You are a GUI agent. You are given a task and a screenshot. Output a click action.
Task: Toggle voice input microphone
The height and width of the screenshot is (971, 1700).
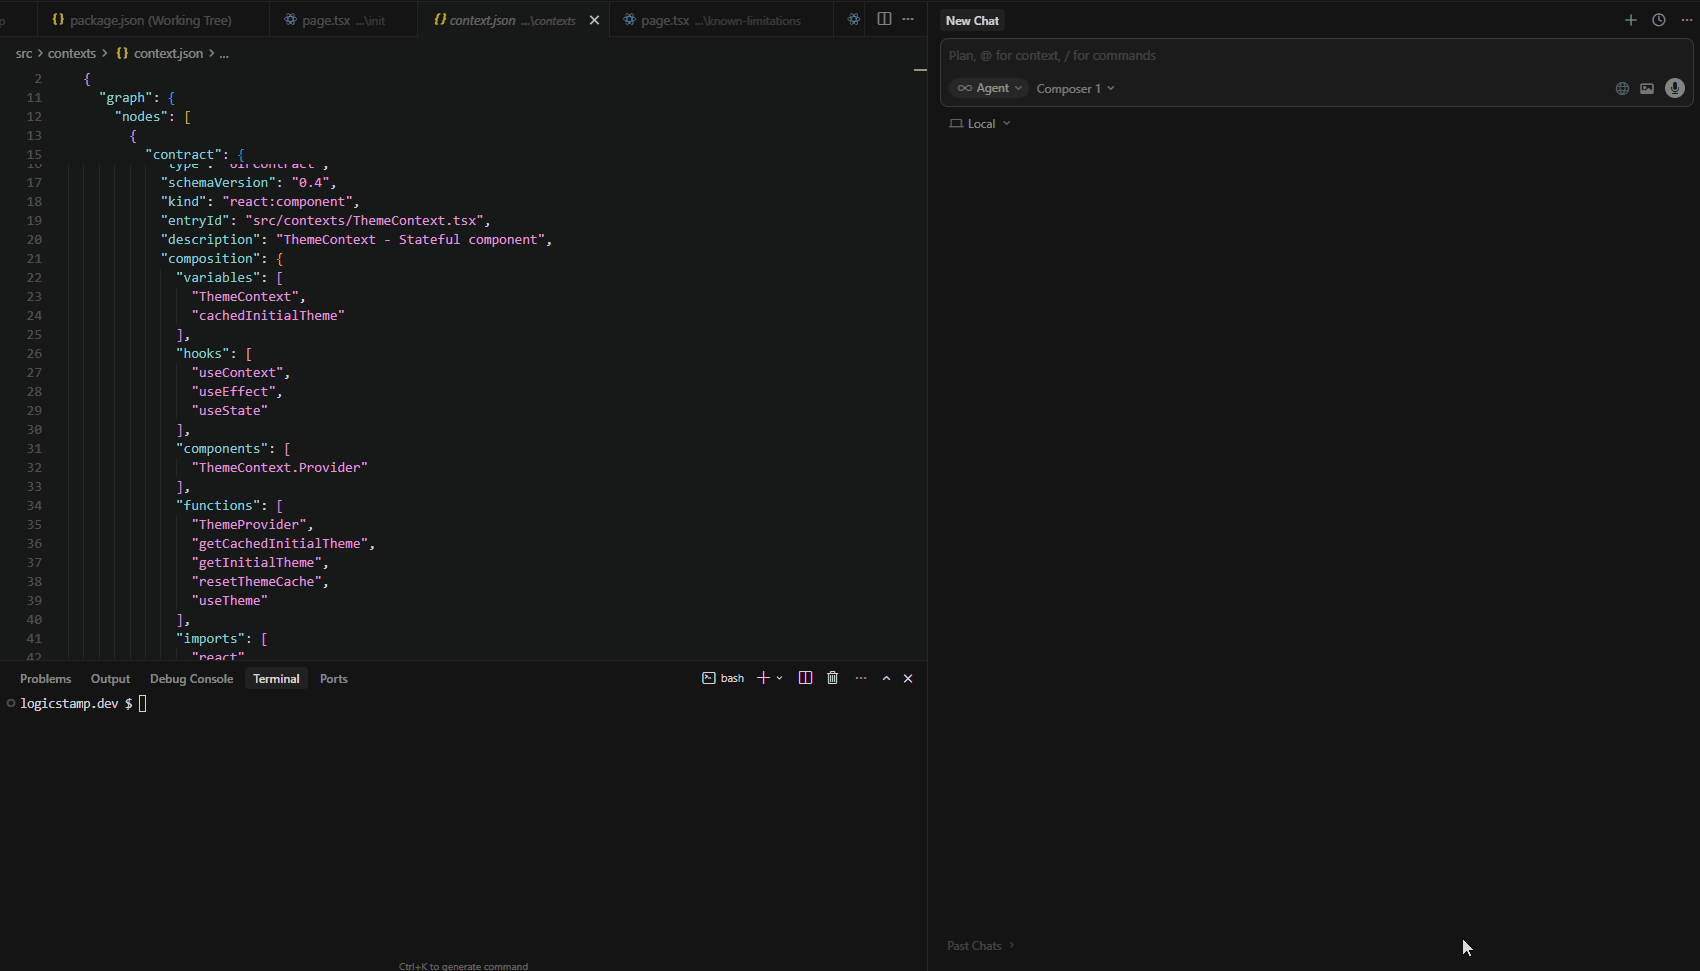pyautogui.click(x=1675, y=88)
